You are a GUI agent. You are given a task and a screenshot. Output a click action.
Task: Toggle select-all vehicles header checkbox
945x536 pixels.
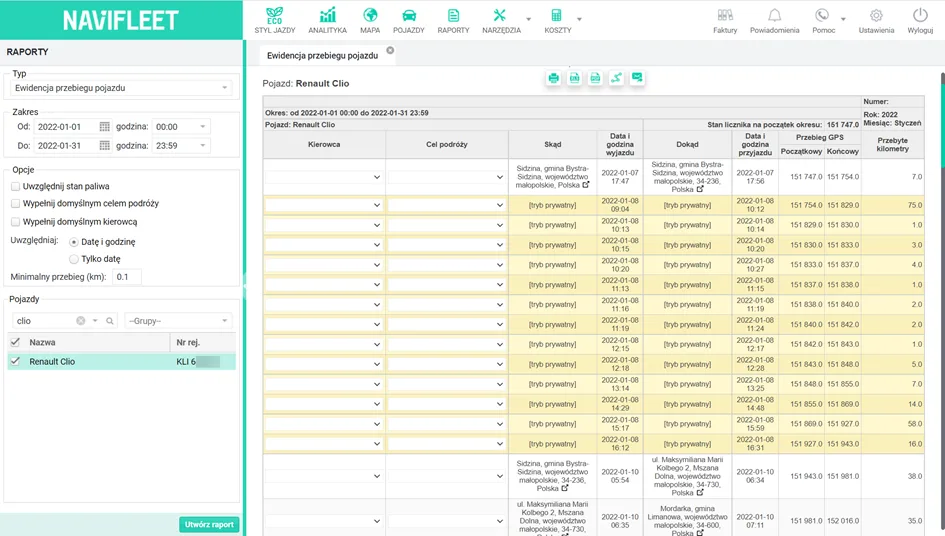[15, 342]
